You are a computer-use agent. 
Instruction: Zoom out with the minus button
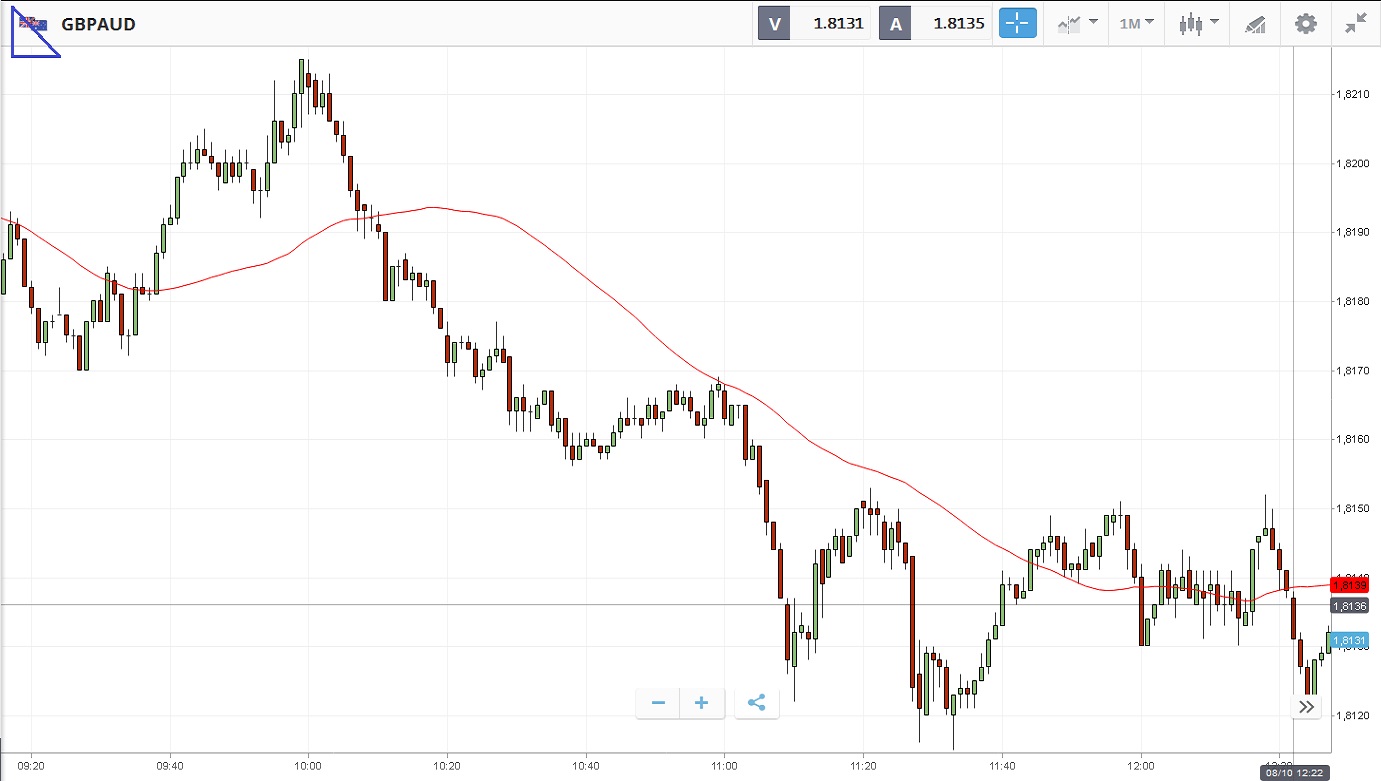click(x=658, y=703)
